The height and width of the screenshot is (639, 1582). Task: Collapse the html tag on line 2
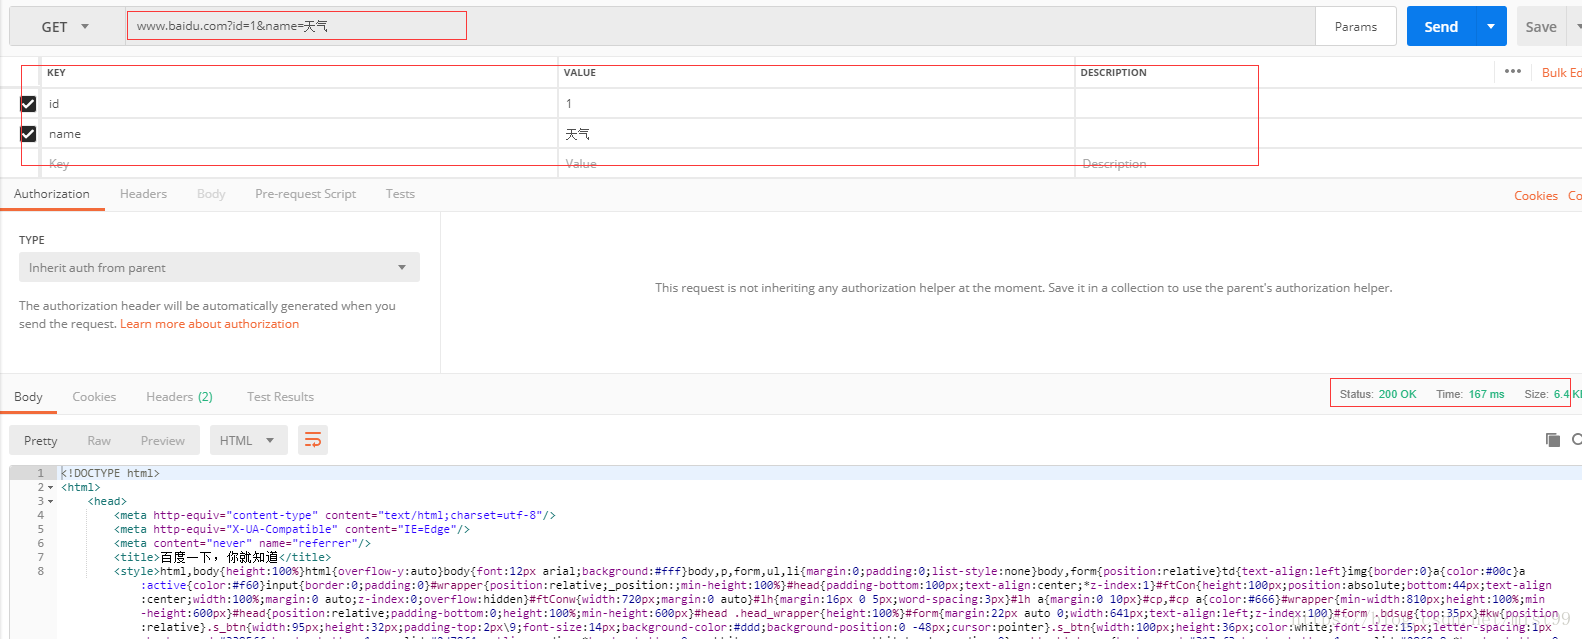coord(51,488)
